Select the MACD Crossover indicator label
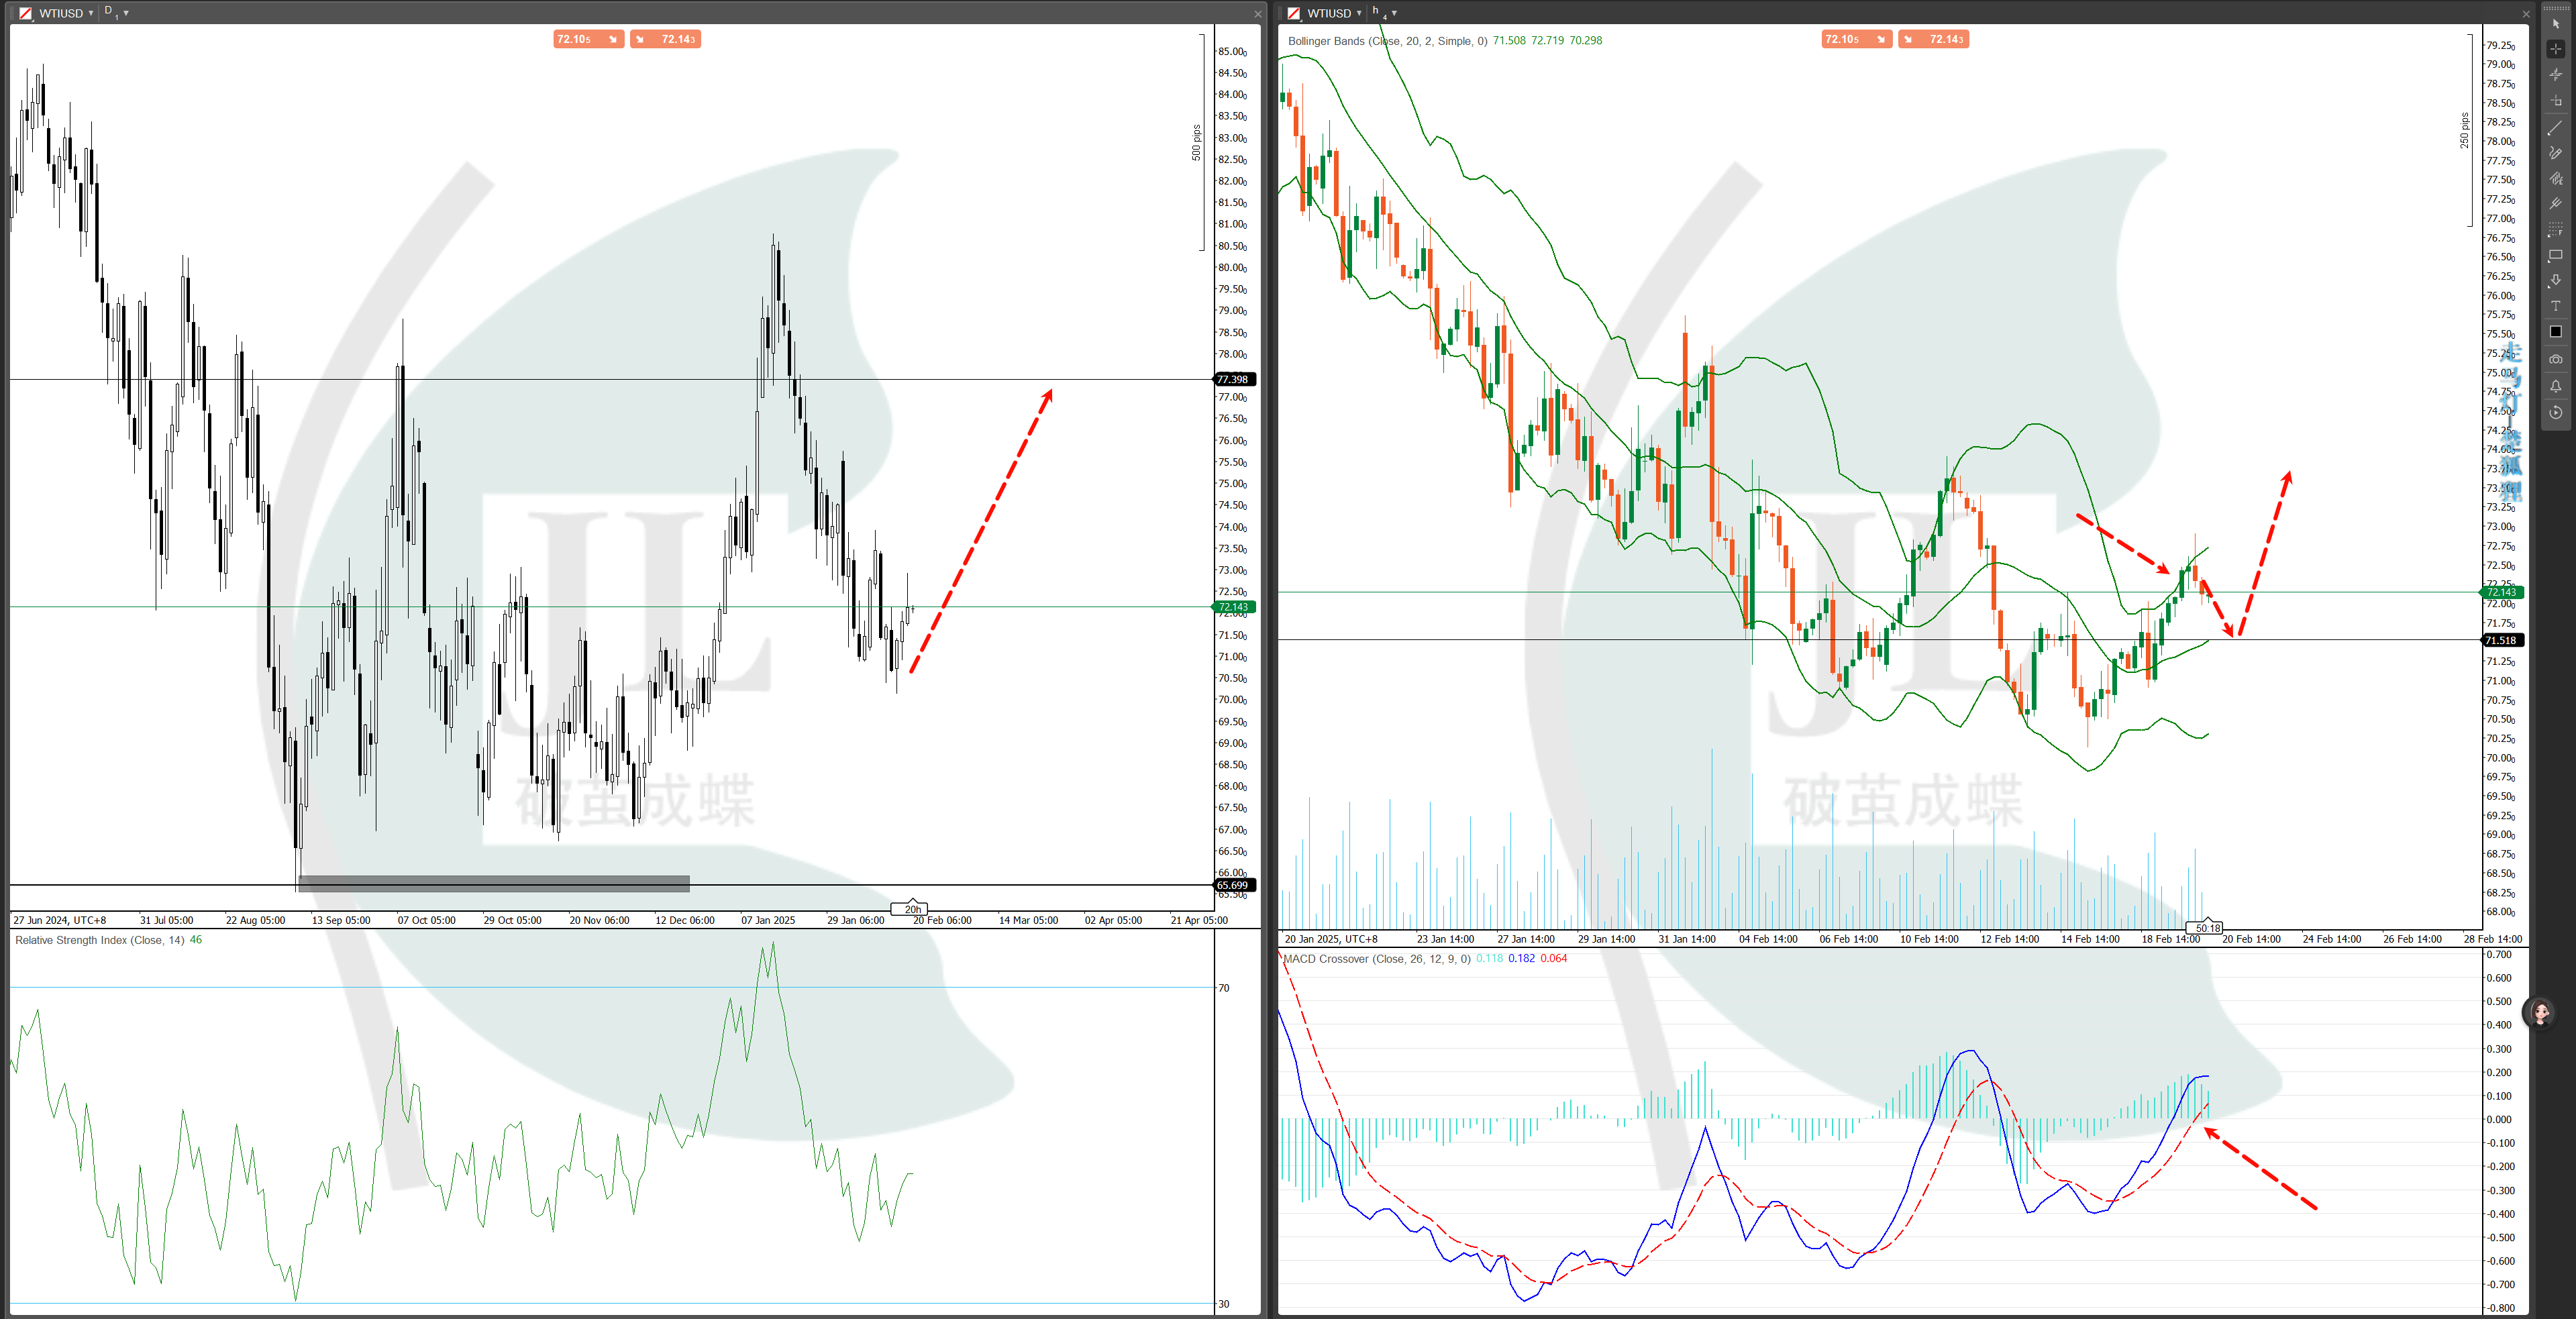 [1376, 958]
